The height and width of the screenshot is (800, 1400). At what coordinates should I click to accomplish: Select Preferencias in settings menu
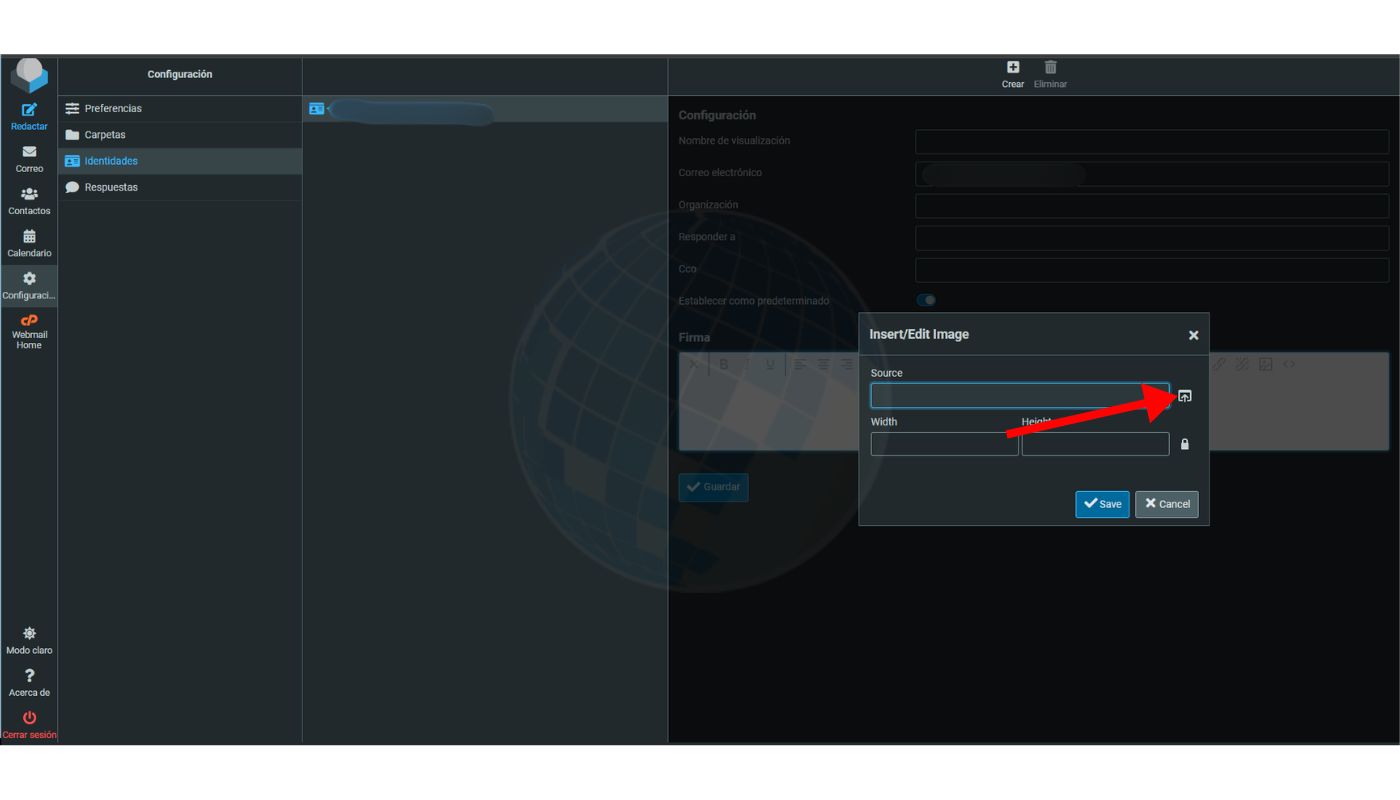pyautogui.click(x=113, y=108)
